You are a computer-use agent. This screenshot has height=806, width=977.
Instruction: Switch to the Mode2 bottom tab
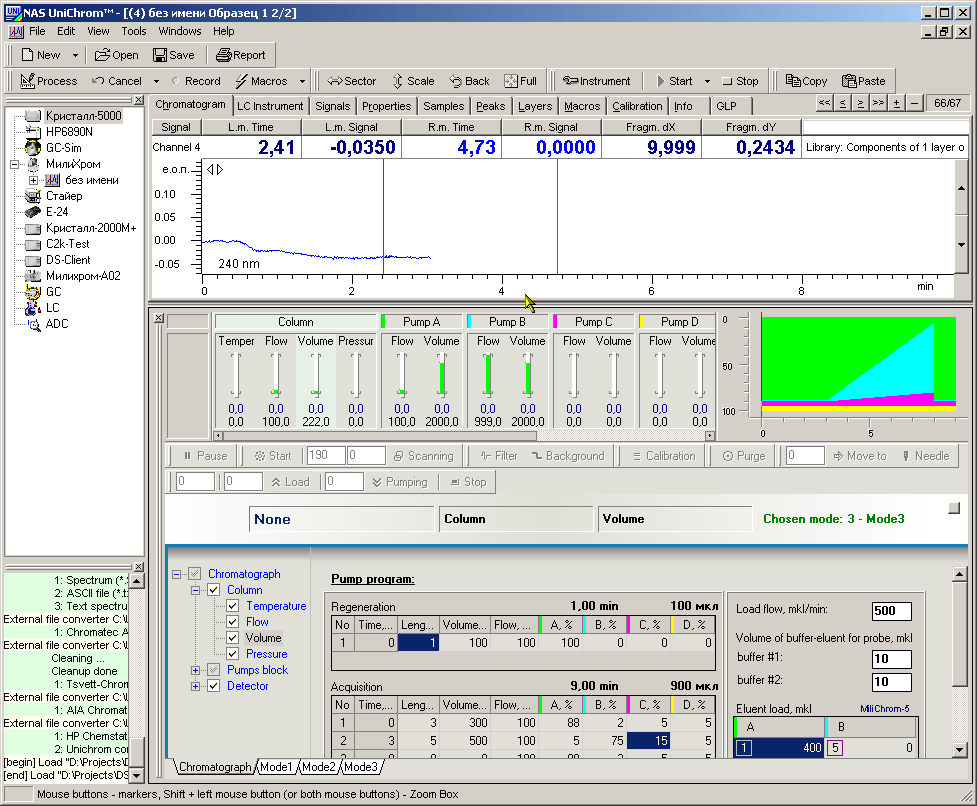(318, 767)
